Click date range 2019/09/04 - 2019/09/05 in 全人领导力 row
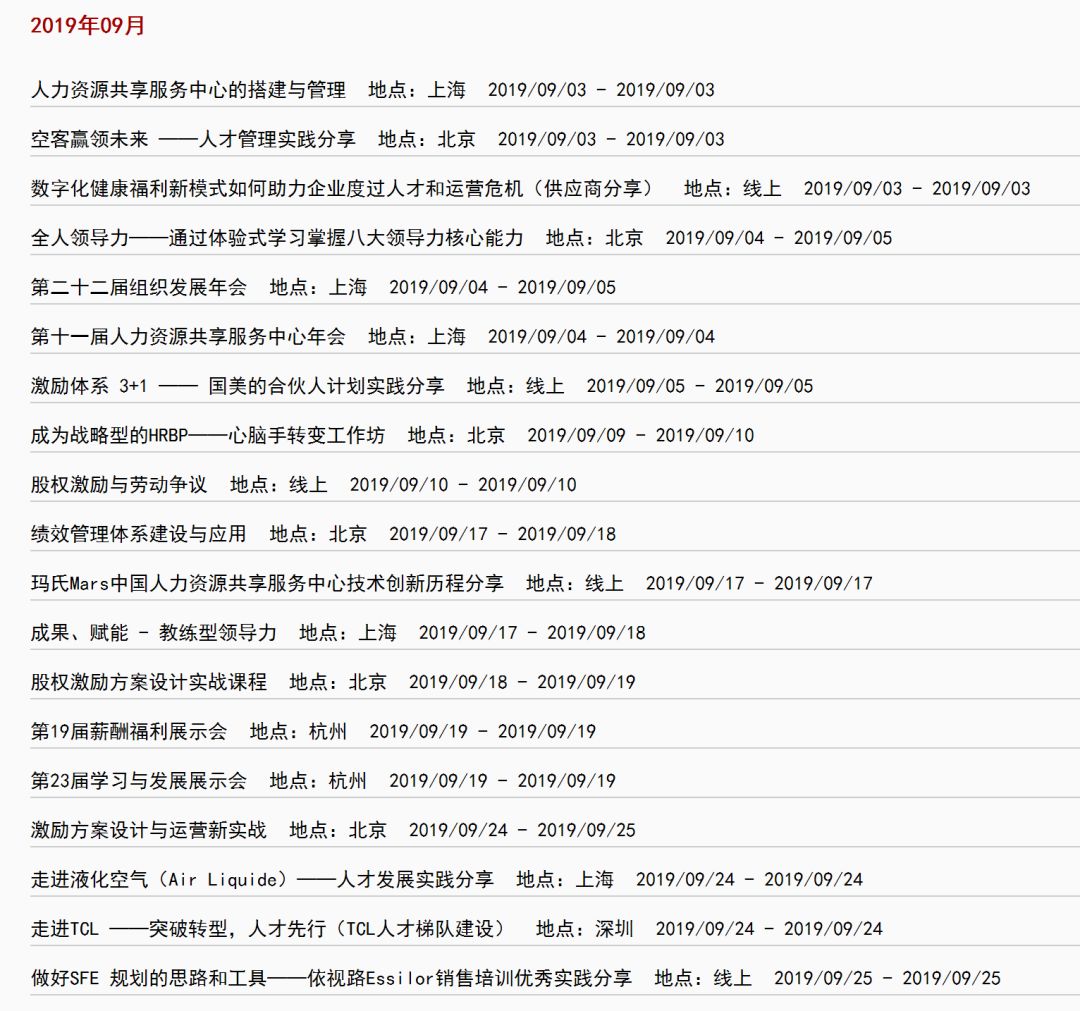Screen dimensions: 1080x1011 click(778, 238)
